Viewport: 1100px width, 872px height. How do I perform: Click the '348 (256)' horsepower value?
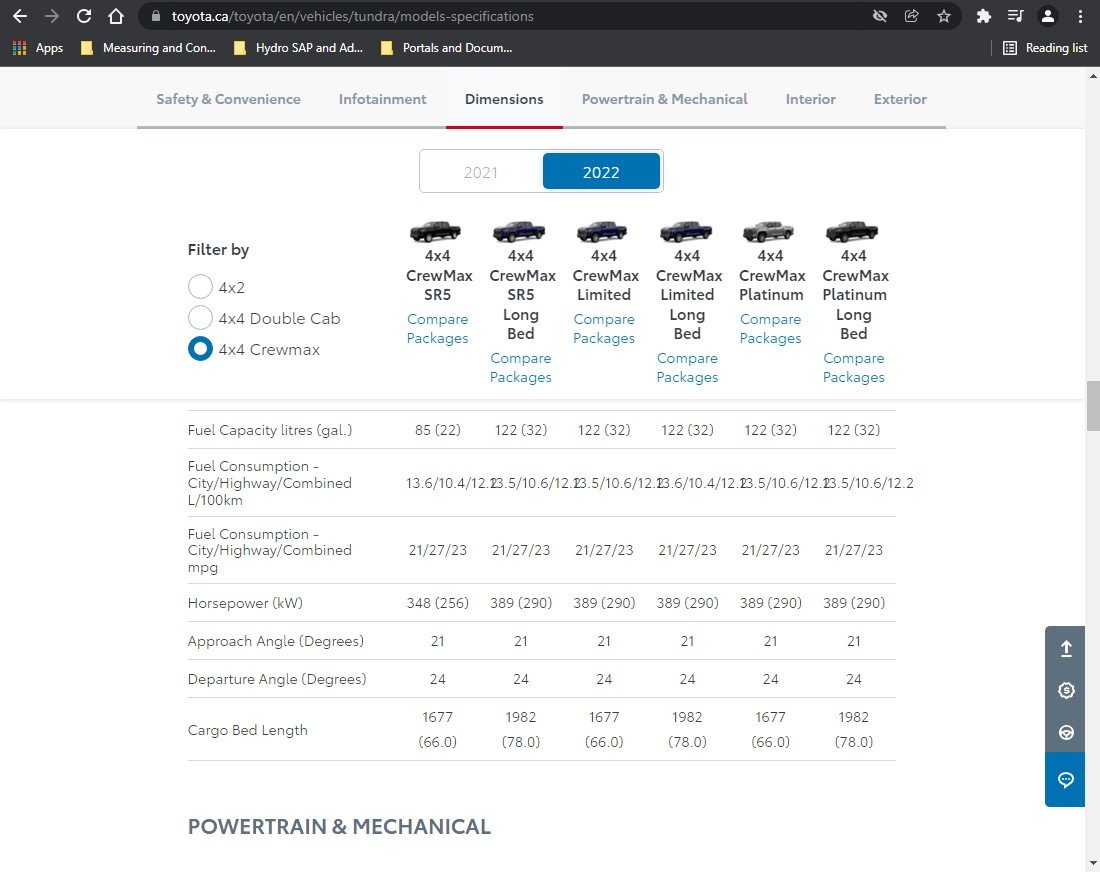click(x=437, y=603)
